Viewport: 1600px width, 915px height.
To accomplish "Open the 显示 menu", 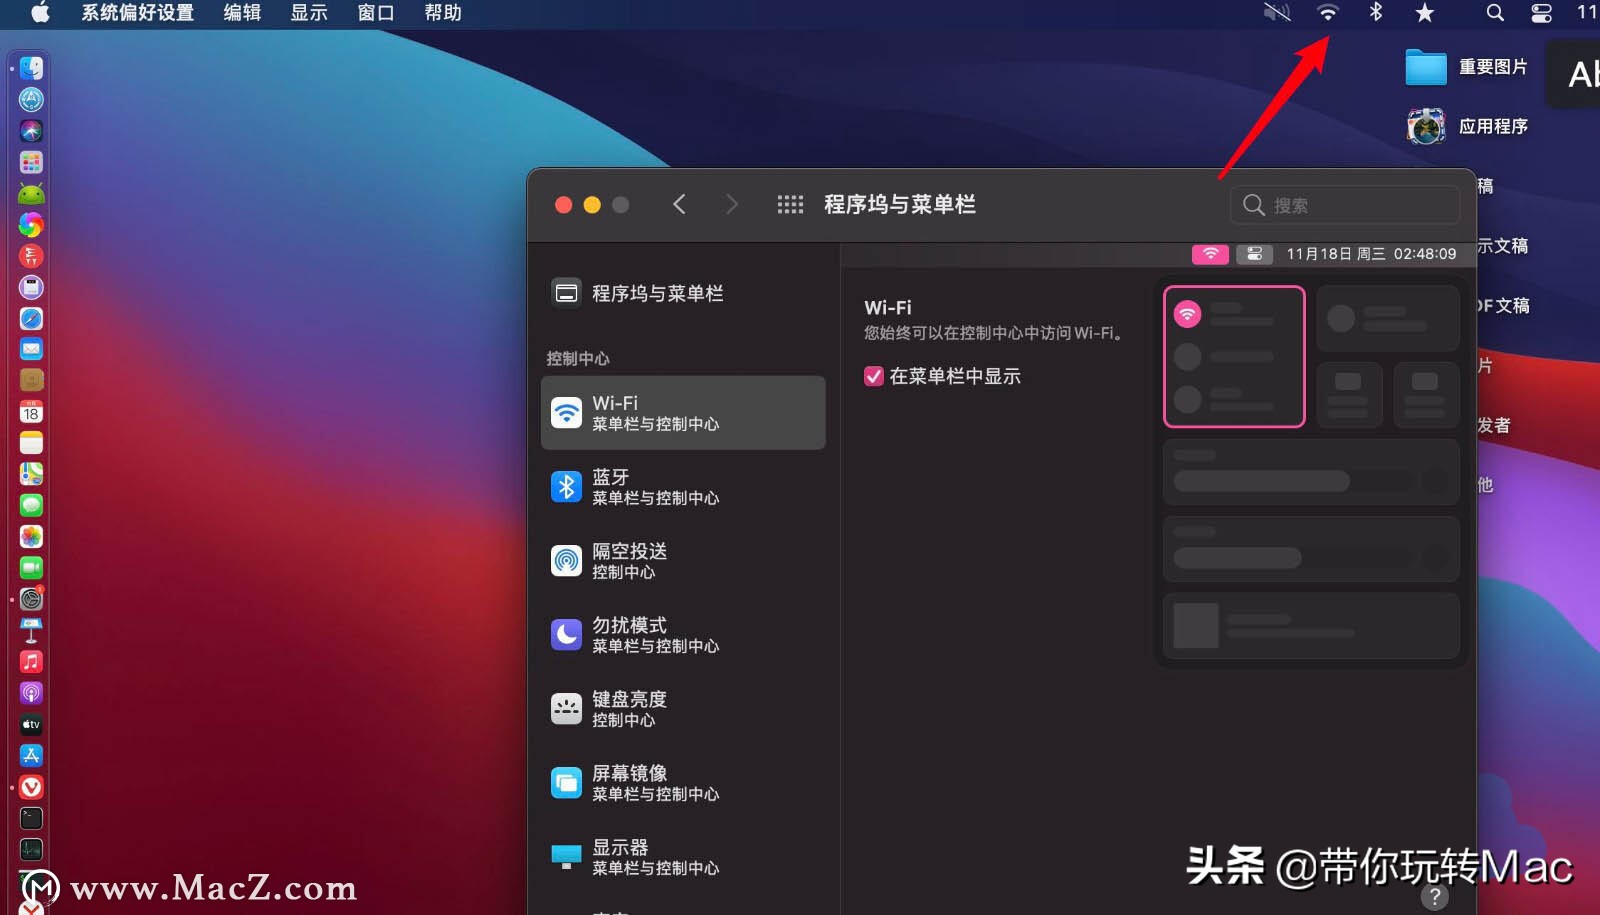I will pos(308,13).
